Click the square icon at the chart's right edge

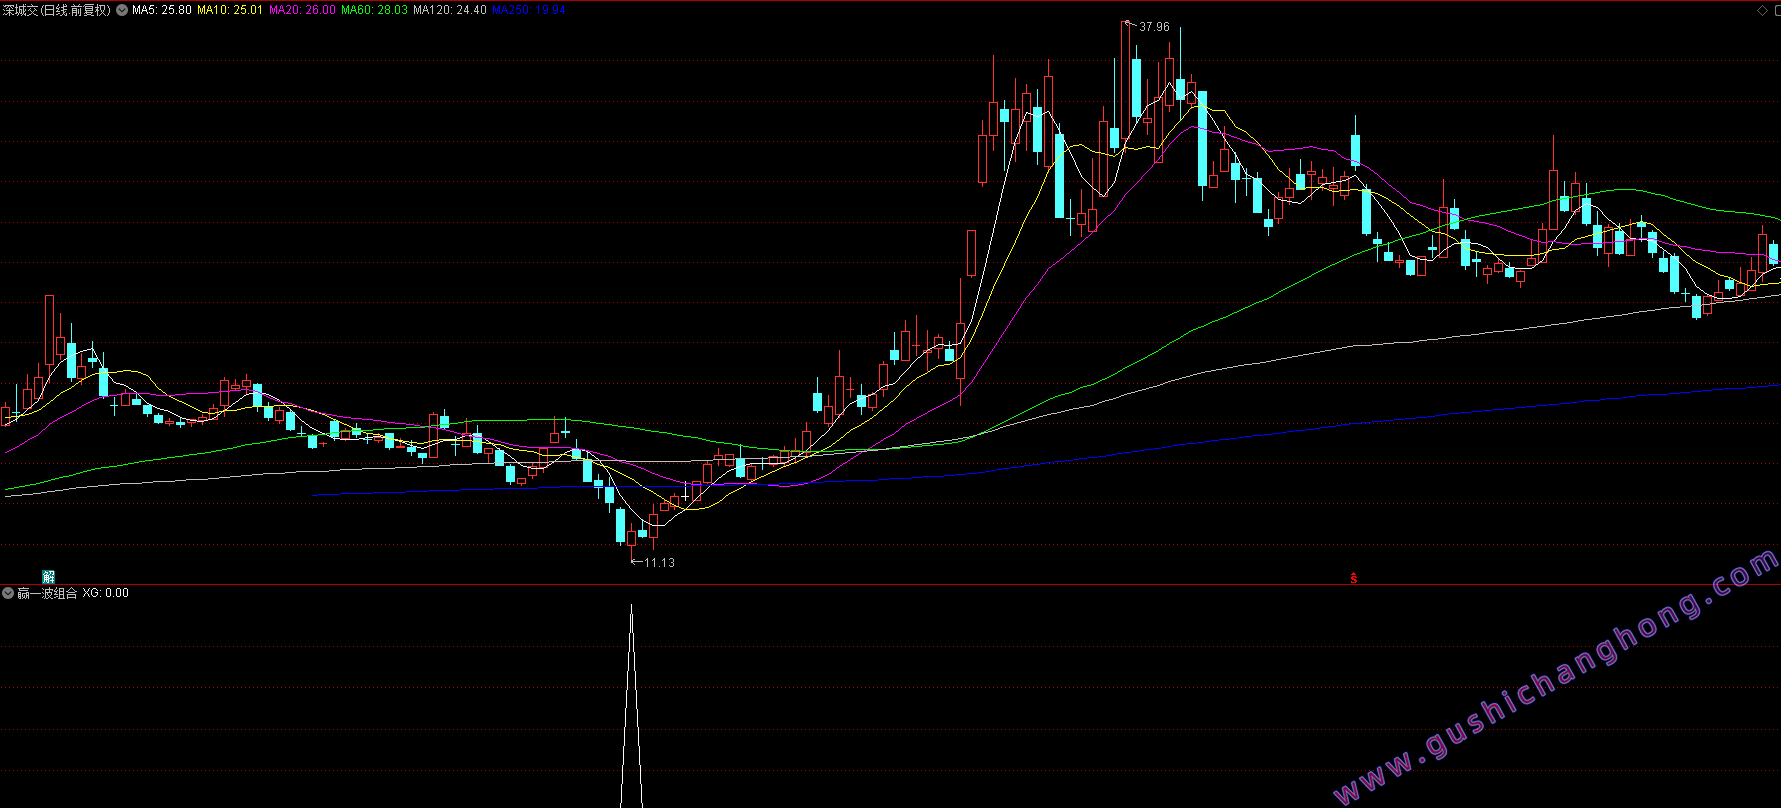(x=1777, y=10)
